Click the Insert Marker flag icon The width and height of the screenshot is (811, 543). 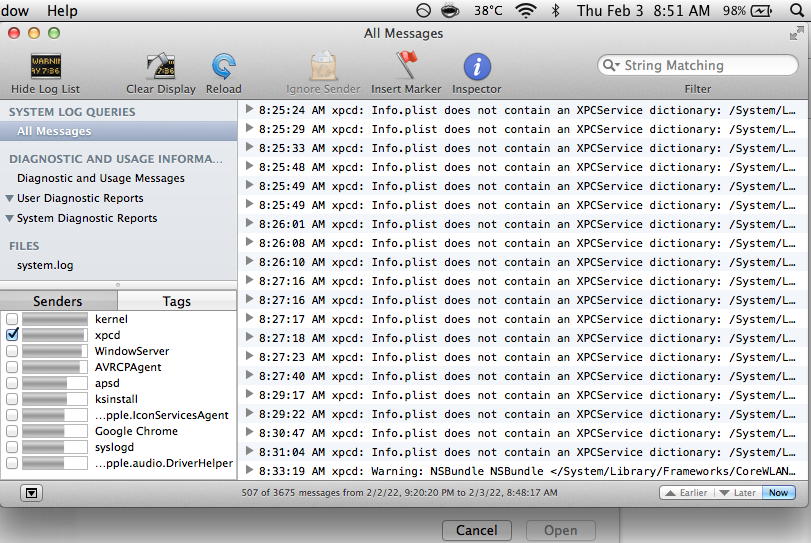point(407,65)
